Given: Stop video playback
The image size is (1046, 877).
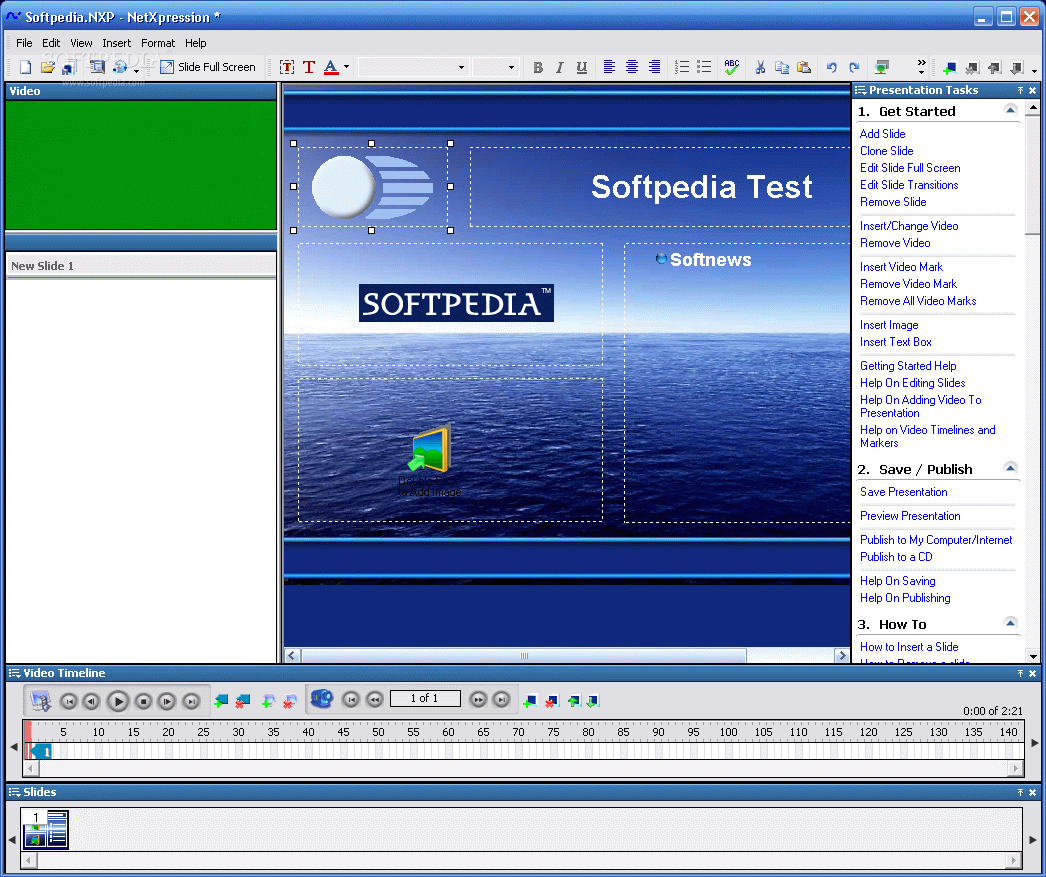Looking at the screenshot, I should (x=143, y=701).
